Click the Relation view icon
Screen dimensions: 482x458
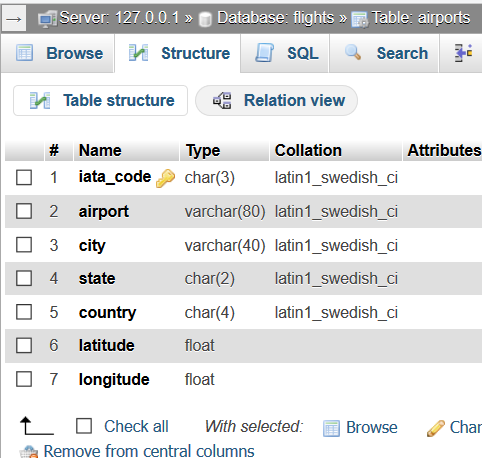[222, 100]
